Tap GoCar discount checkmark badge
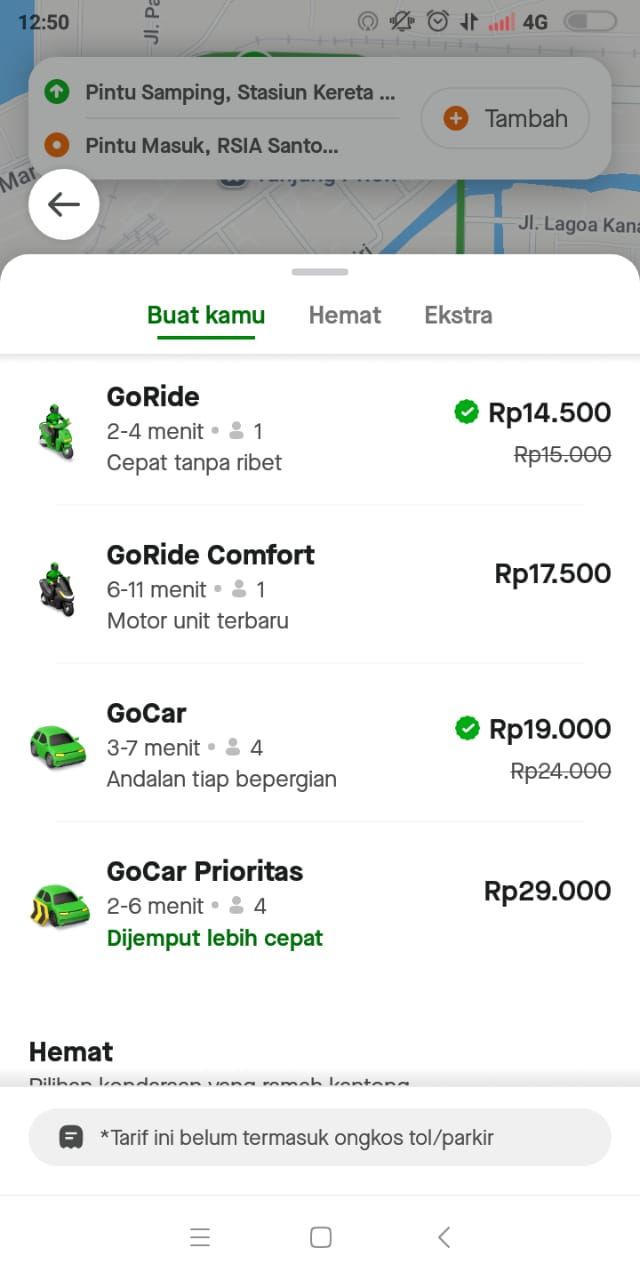 [466, 729]
